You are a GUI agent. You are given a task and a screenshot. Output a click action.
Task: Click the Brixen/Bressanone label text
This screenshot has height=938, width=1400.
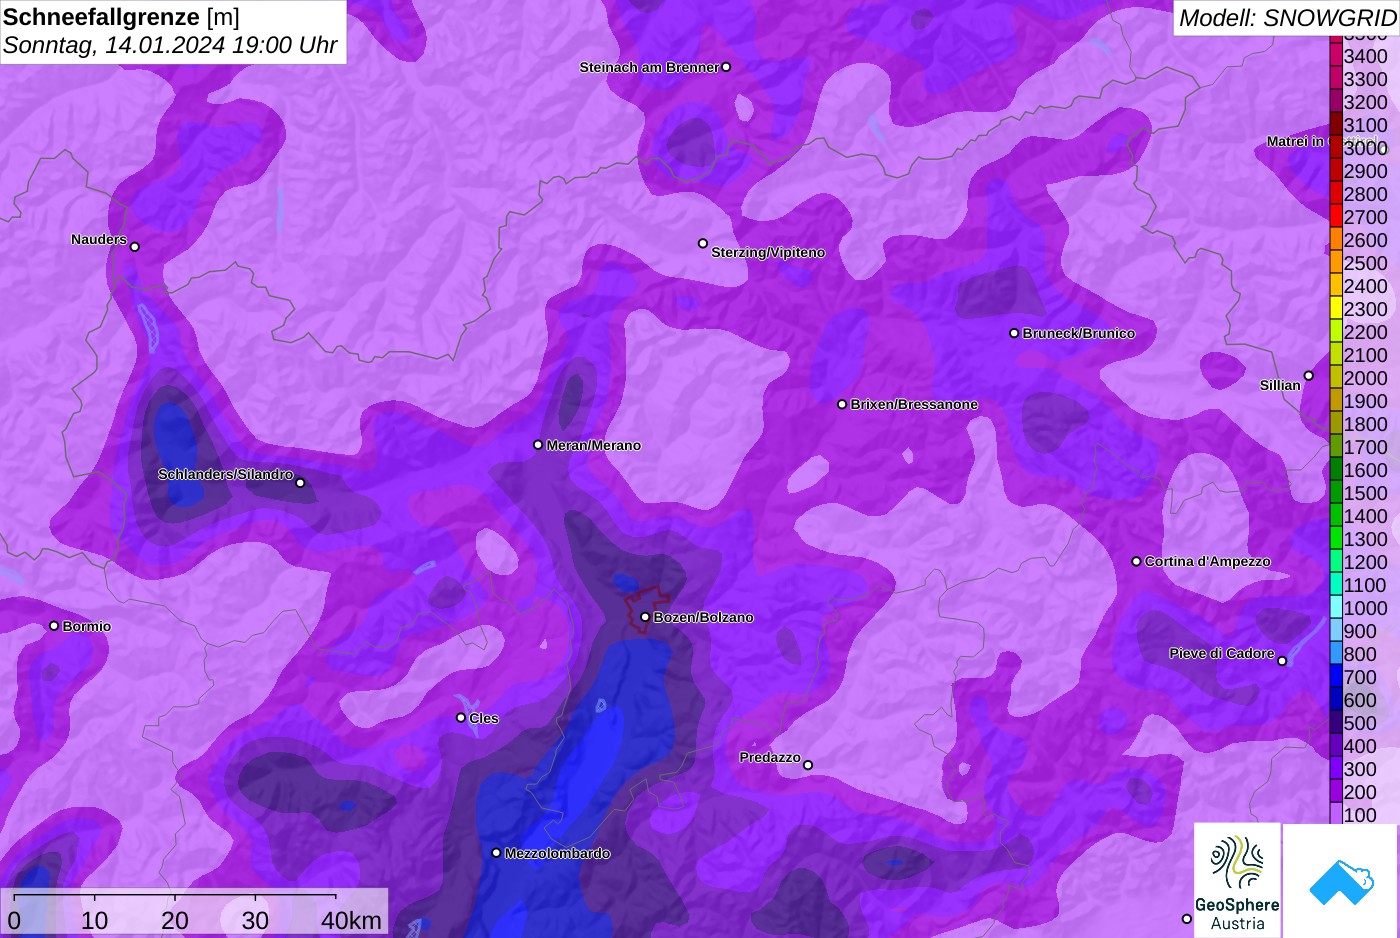click(x=914, y=404)
